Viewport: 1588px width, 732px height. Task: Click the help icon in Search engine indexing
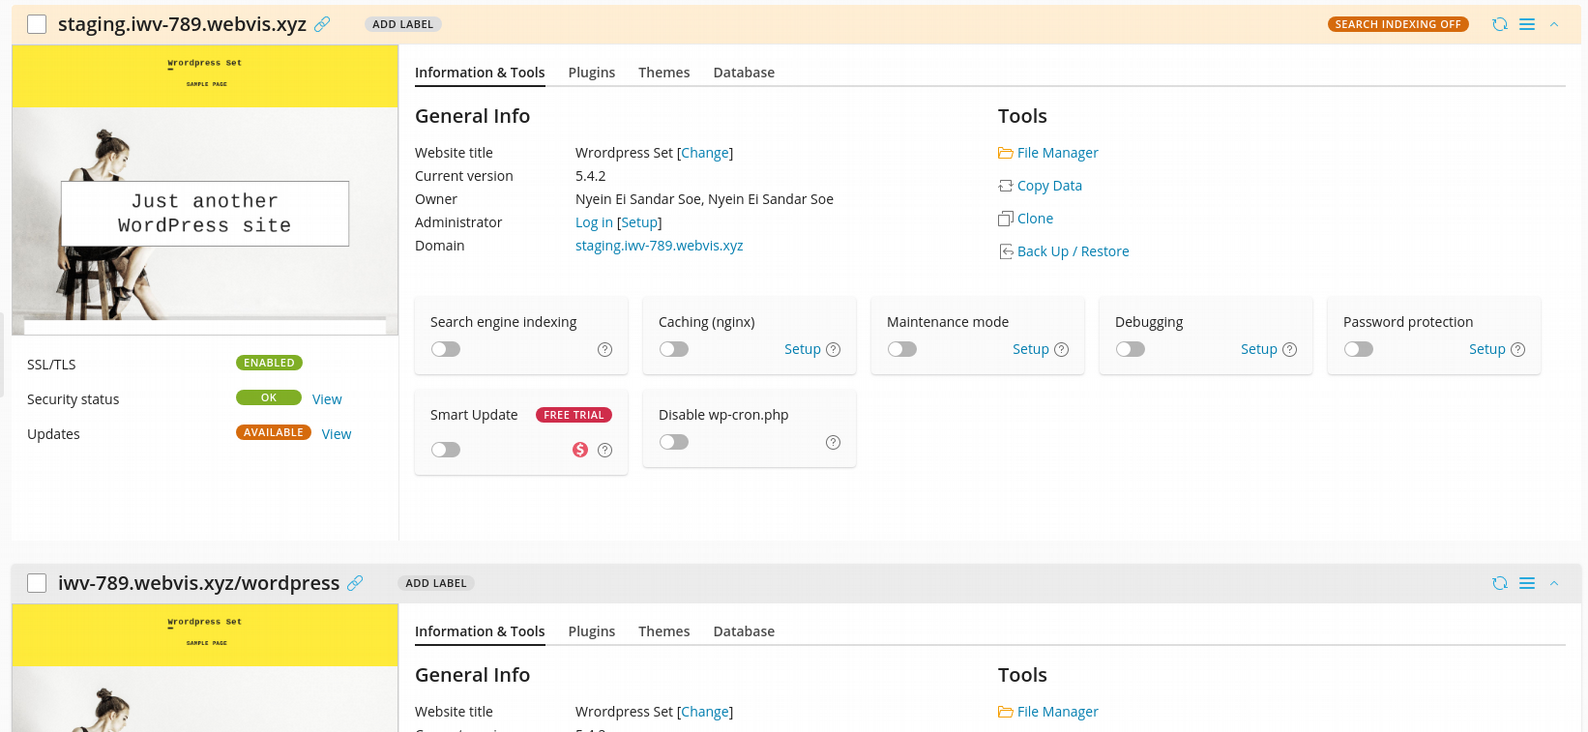coord(605,349)
